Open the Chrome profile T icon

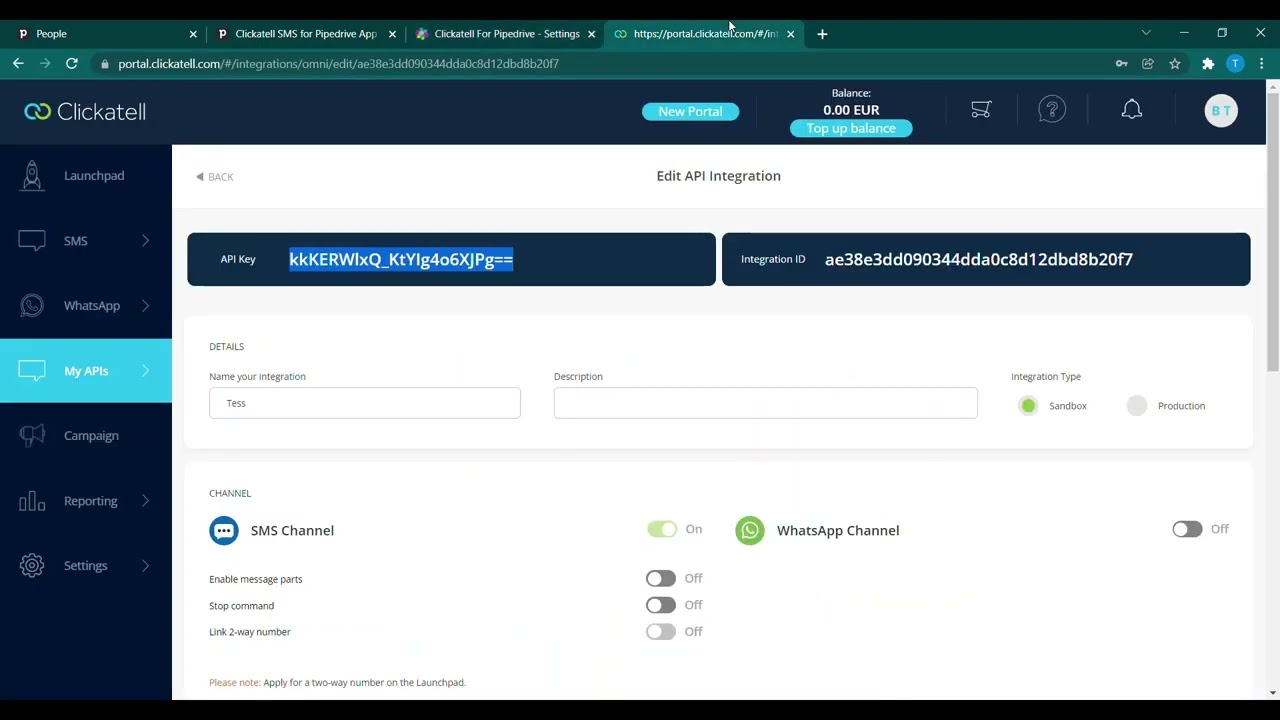1235,63
